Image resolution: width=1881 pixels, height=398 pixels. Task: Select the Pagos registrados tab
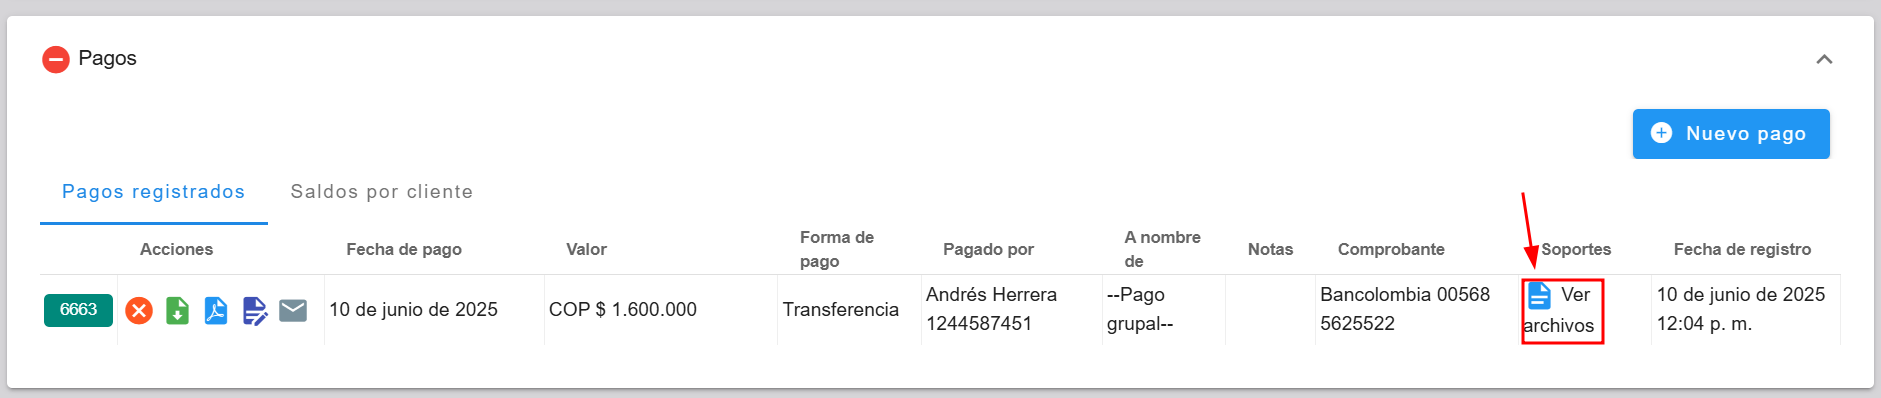[154, 192]
